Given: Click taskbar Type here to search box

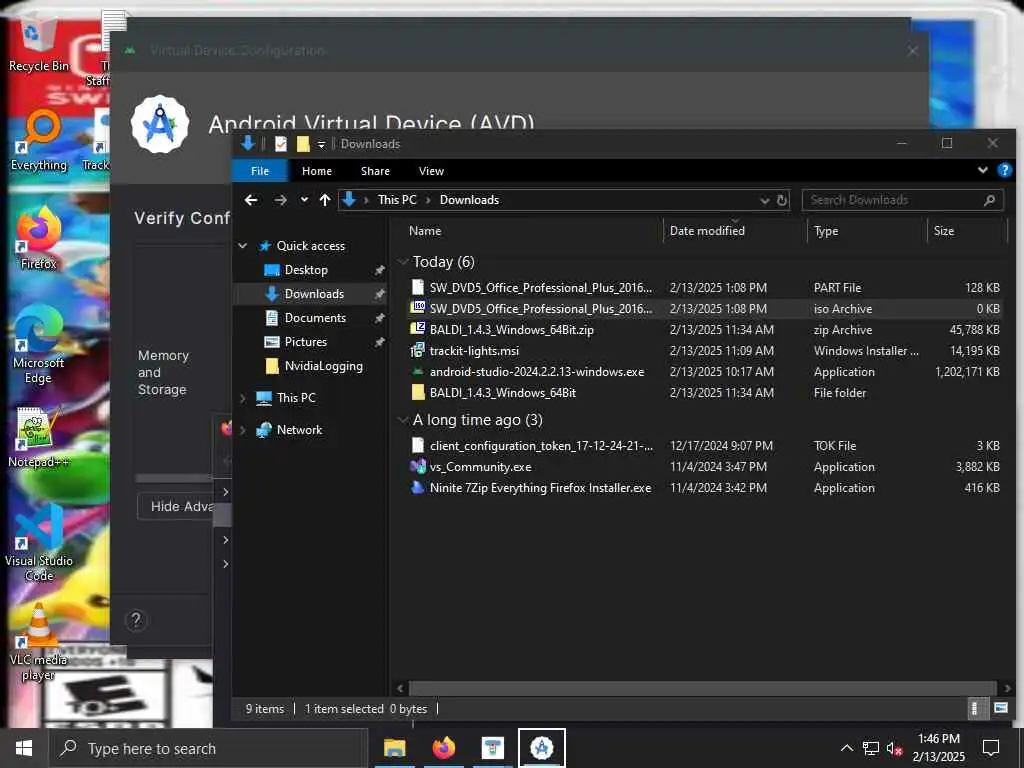Looking at the screenshot, I should pos(208,748).
